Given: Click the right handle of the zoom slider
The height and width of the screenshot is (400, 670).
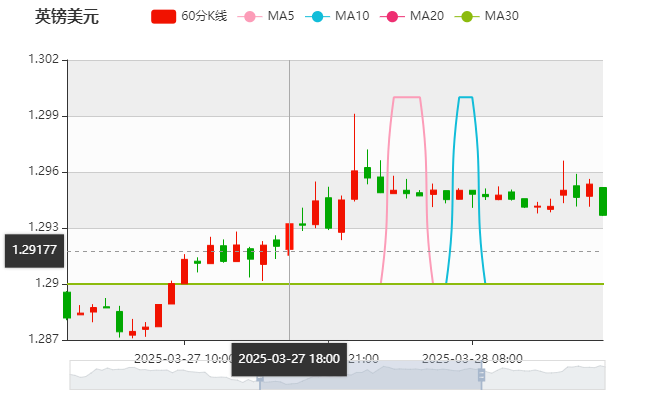Looking at the screenshot, I should [x=484, y=375].
